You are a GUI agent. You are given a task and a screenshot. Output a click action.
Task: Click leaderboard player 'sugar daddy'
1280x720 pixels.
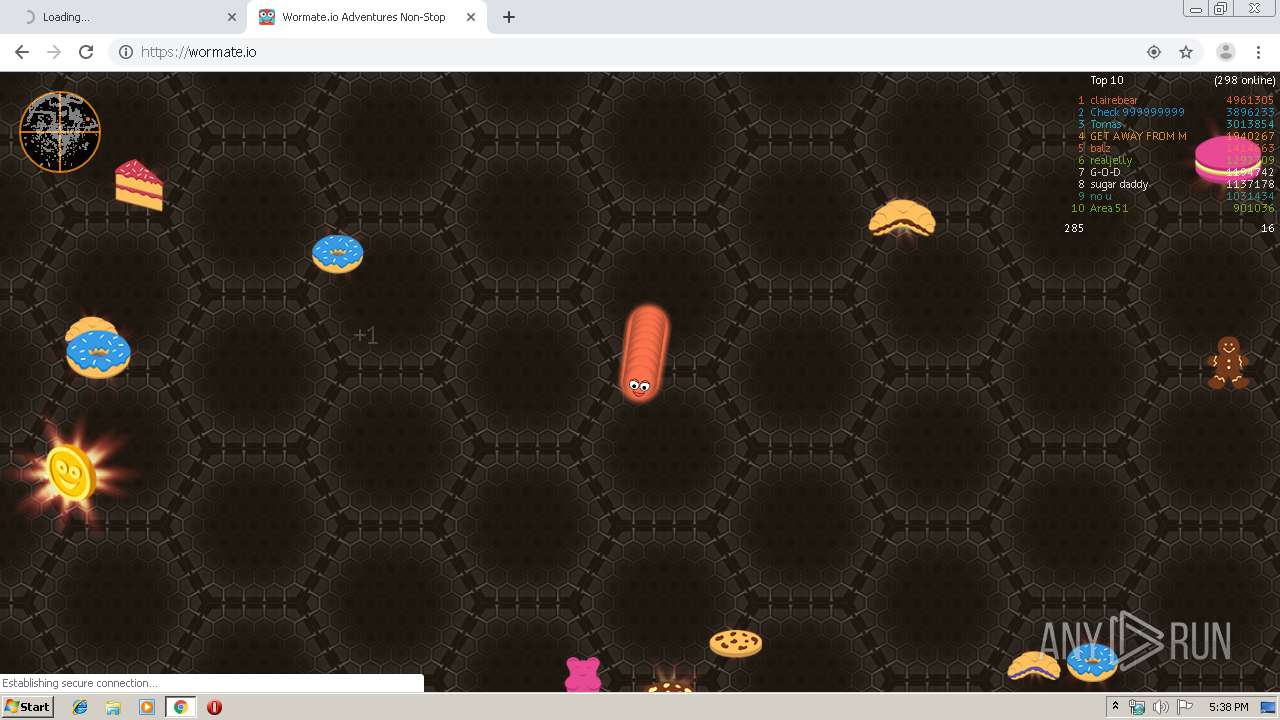coord(1119,184)
